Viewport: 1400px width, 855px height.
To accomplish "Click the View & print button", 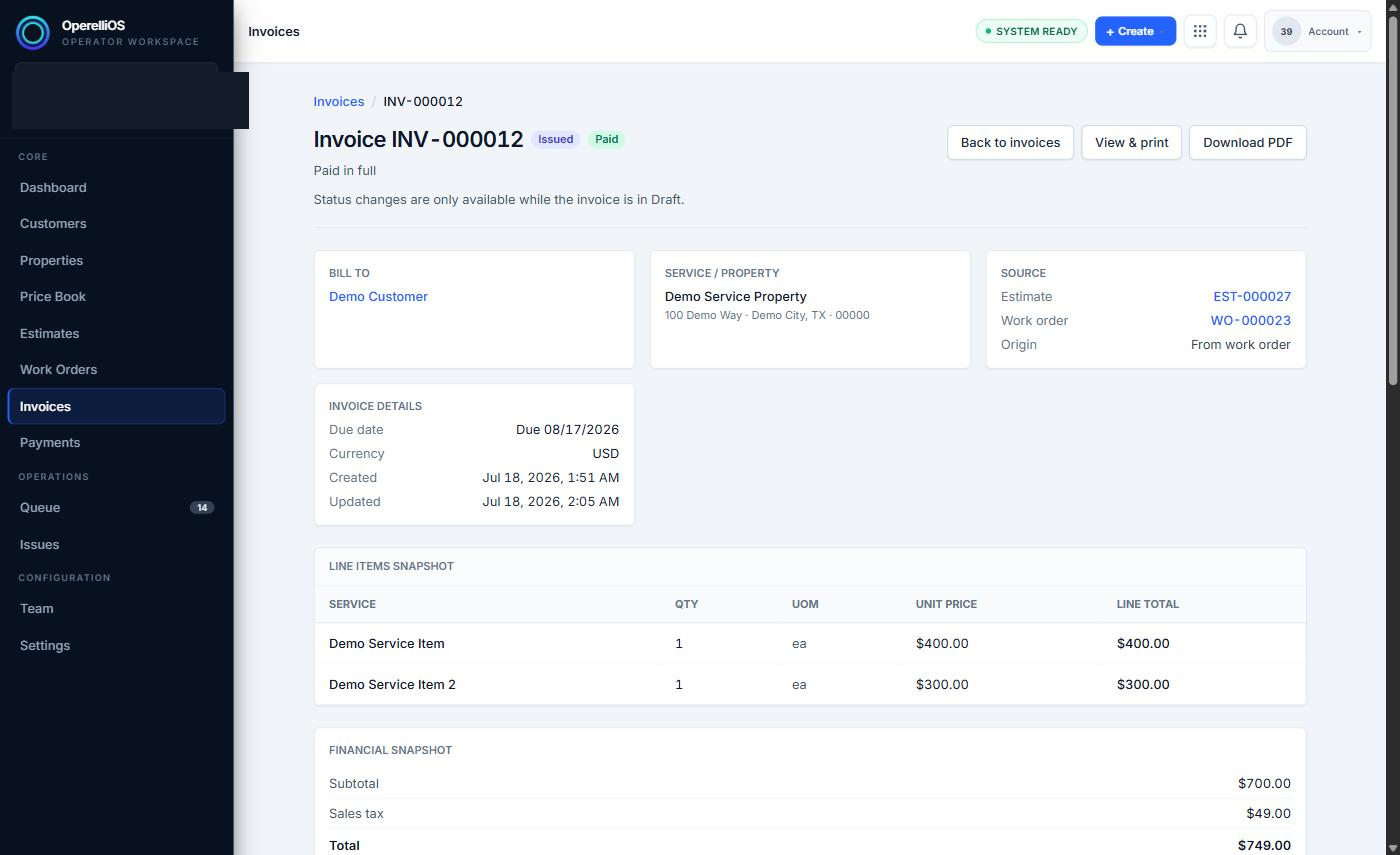I will point(1131,142).
